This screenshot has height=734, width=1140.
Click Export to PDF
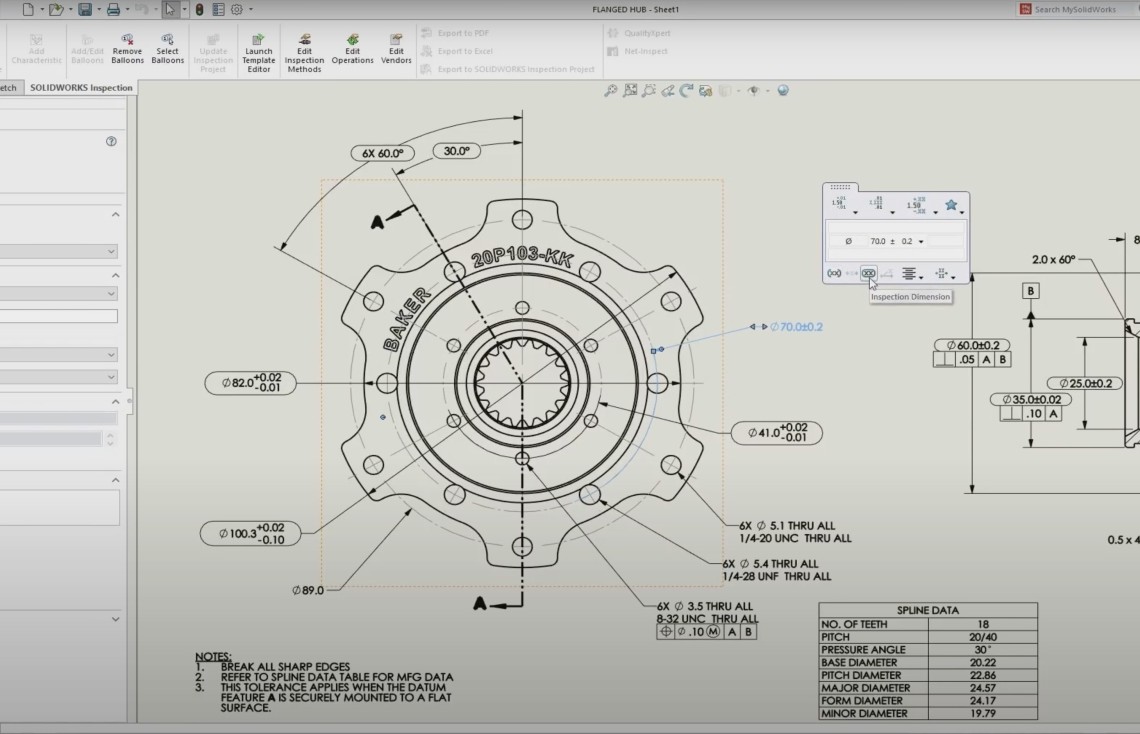click(455, 33)
